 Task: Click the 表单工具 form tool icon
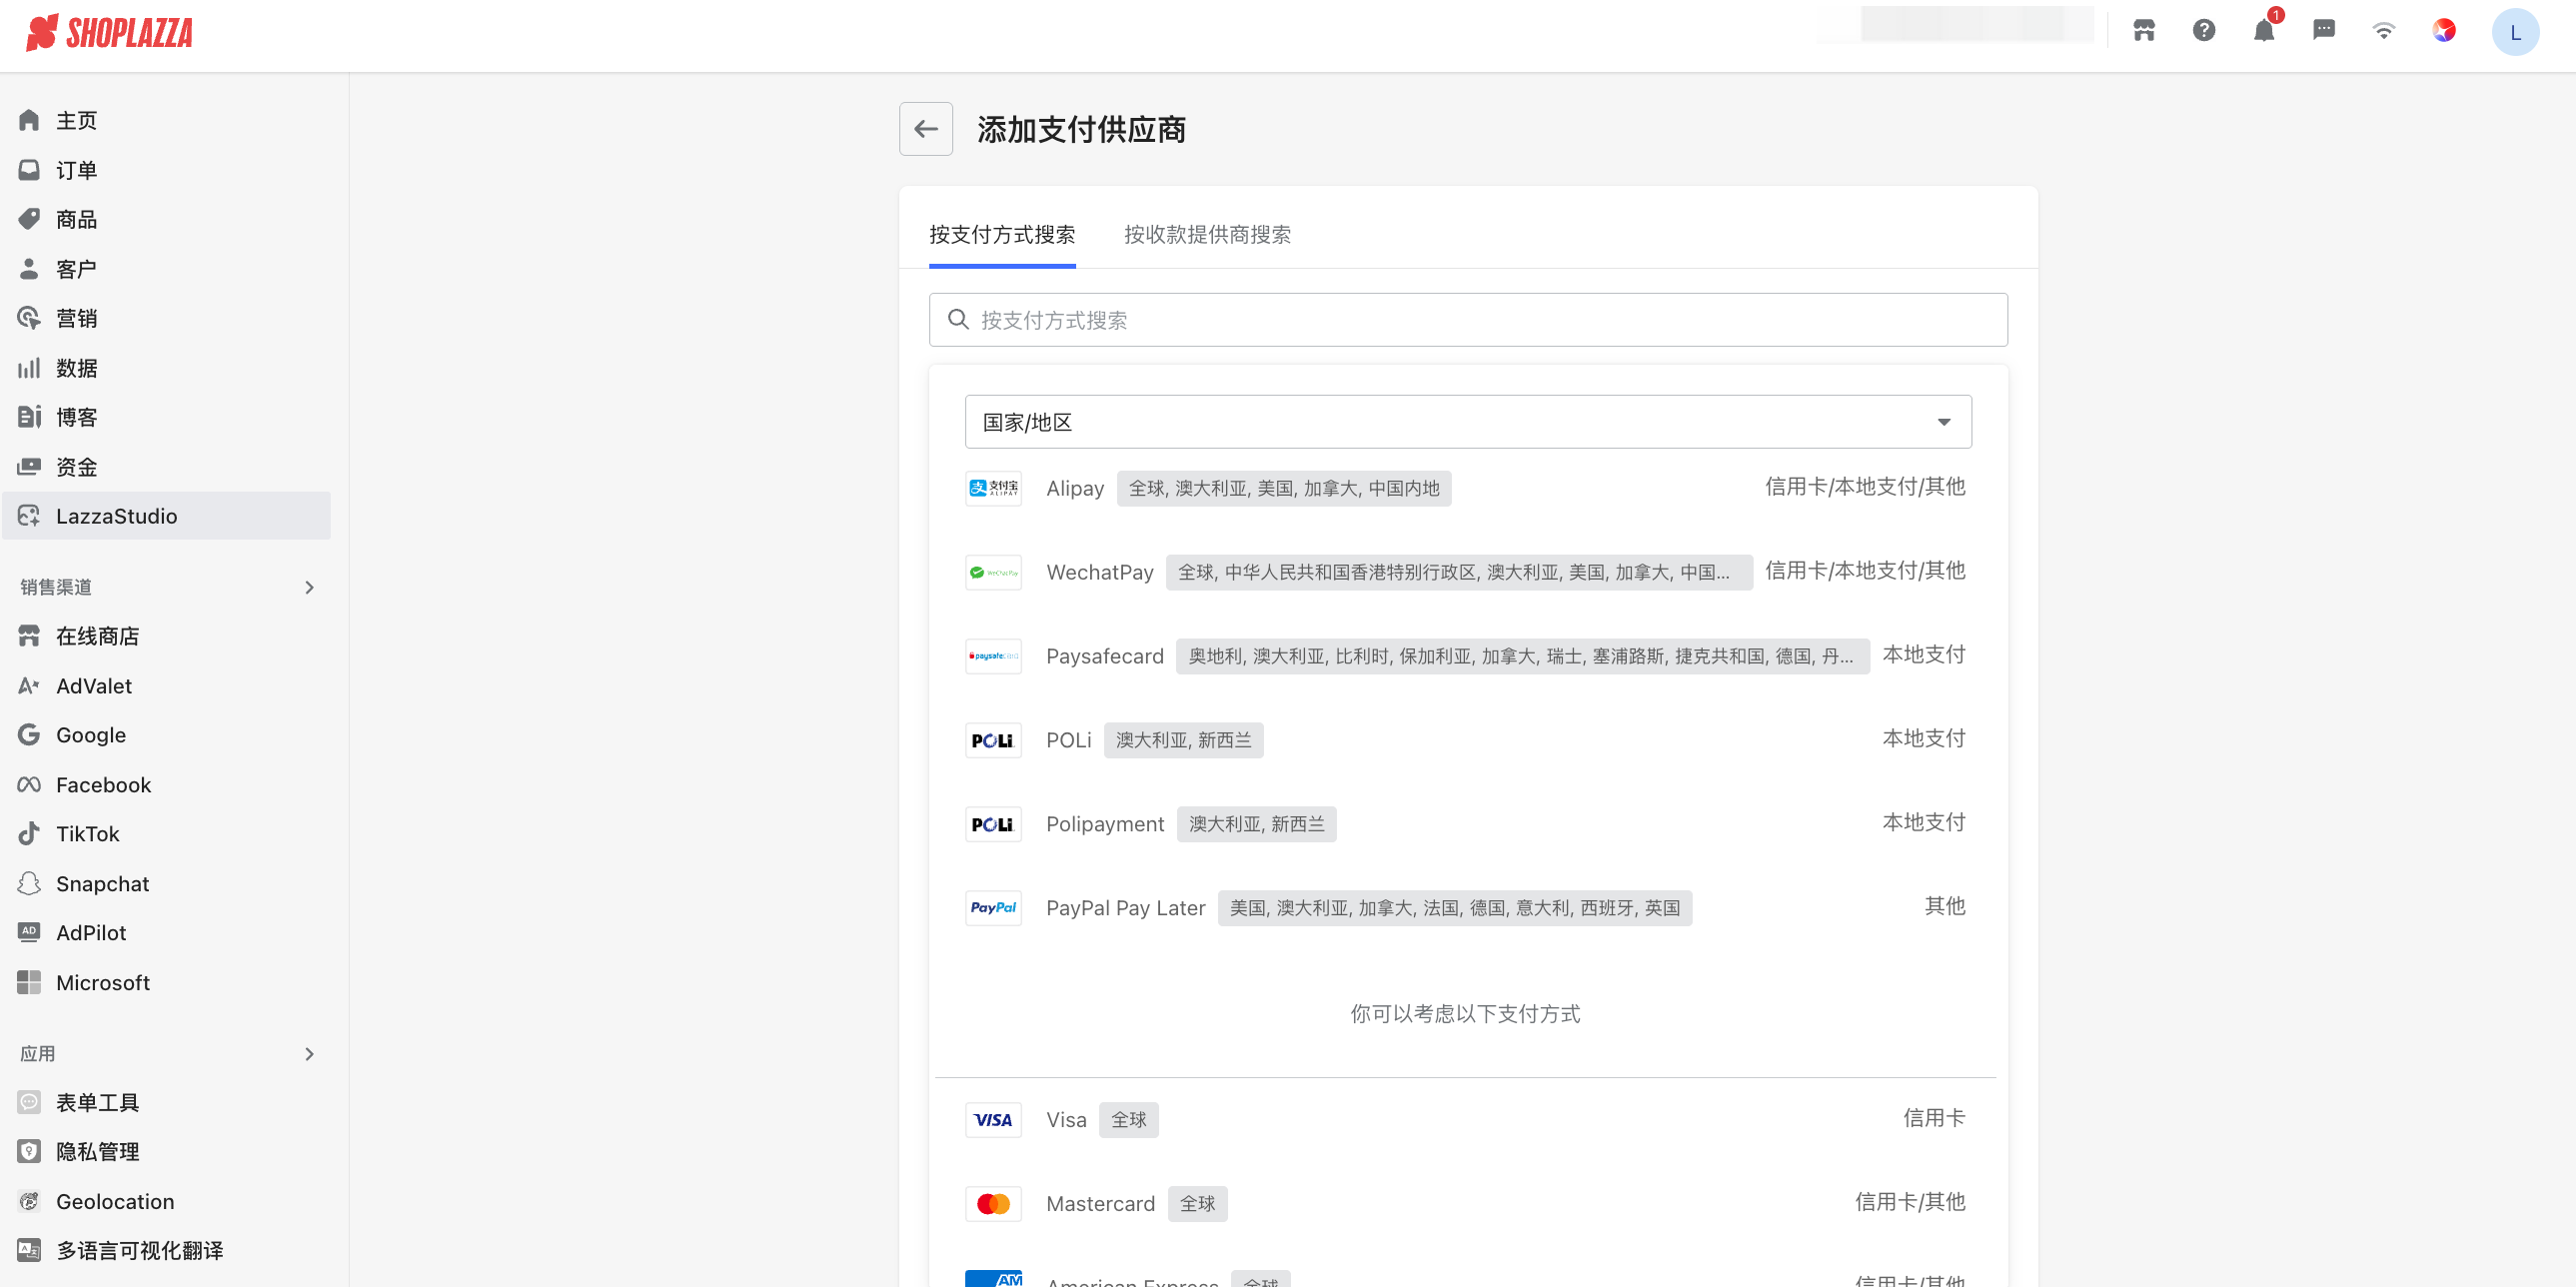click(29, 1103)
